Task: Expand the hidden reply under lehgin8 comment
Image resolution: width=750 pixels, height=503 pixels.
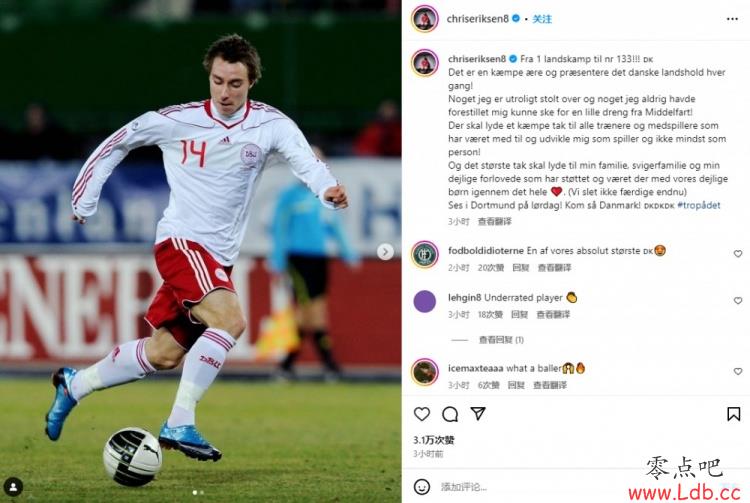Action: pyautogui.click(x=501, y=339)
